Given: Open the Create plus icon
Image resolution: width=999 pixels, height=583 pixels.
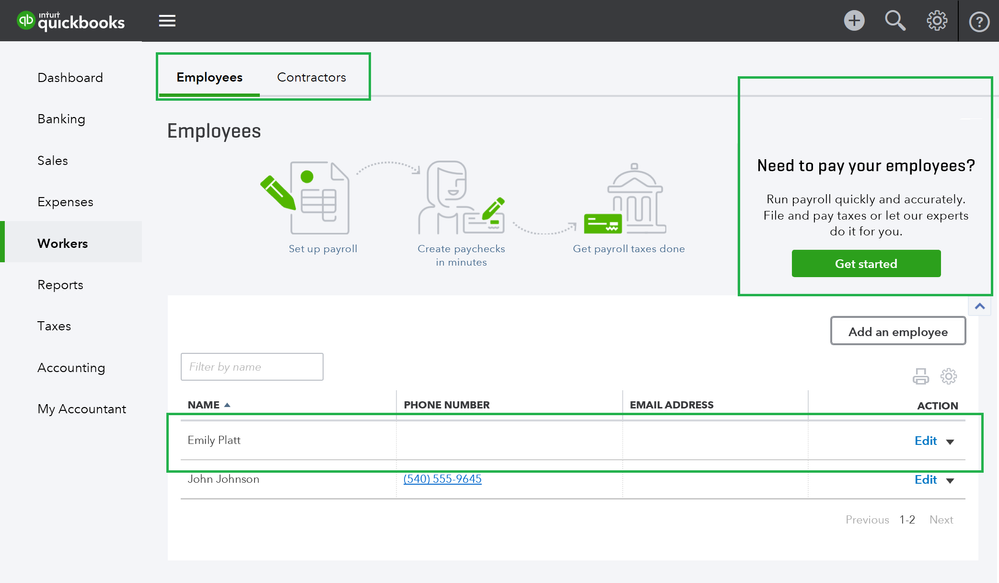Looking at the screenshot, I should click(854, 21).
